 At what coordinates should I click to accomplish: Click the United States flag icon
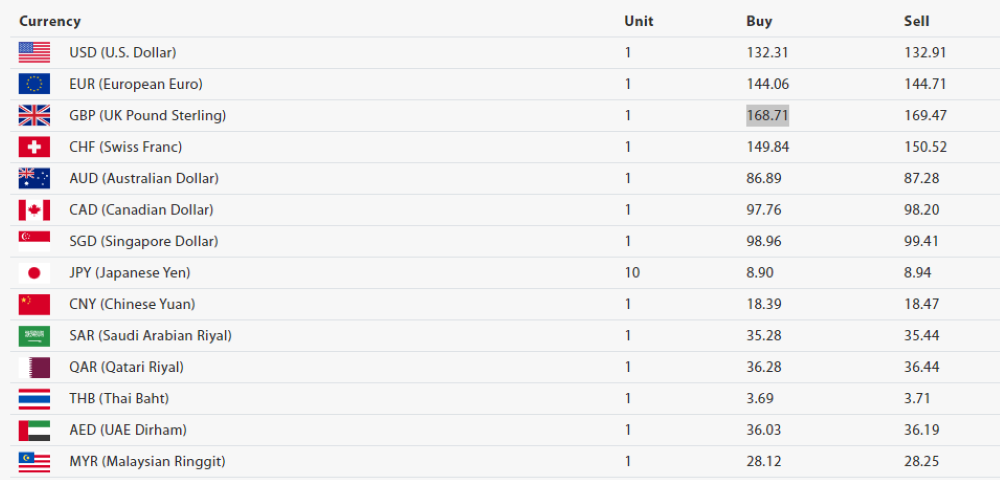pyautogui.click(x=34, y=52)
